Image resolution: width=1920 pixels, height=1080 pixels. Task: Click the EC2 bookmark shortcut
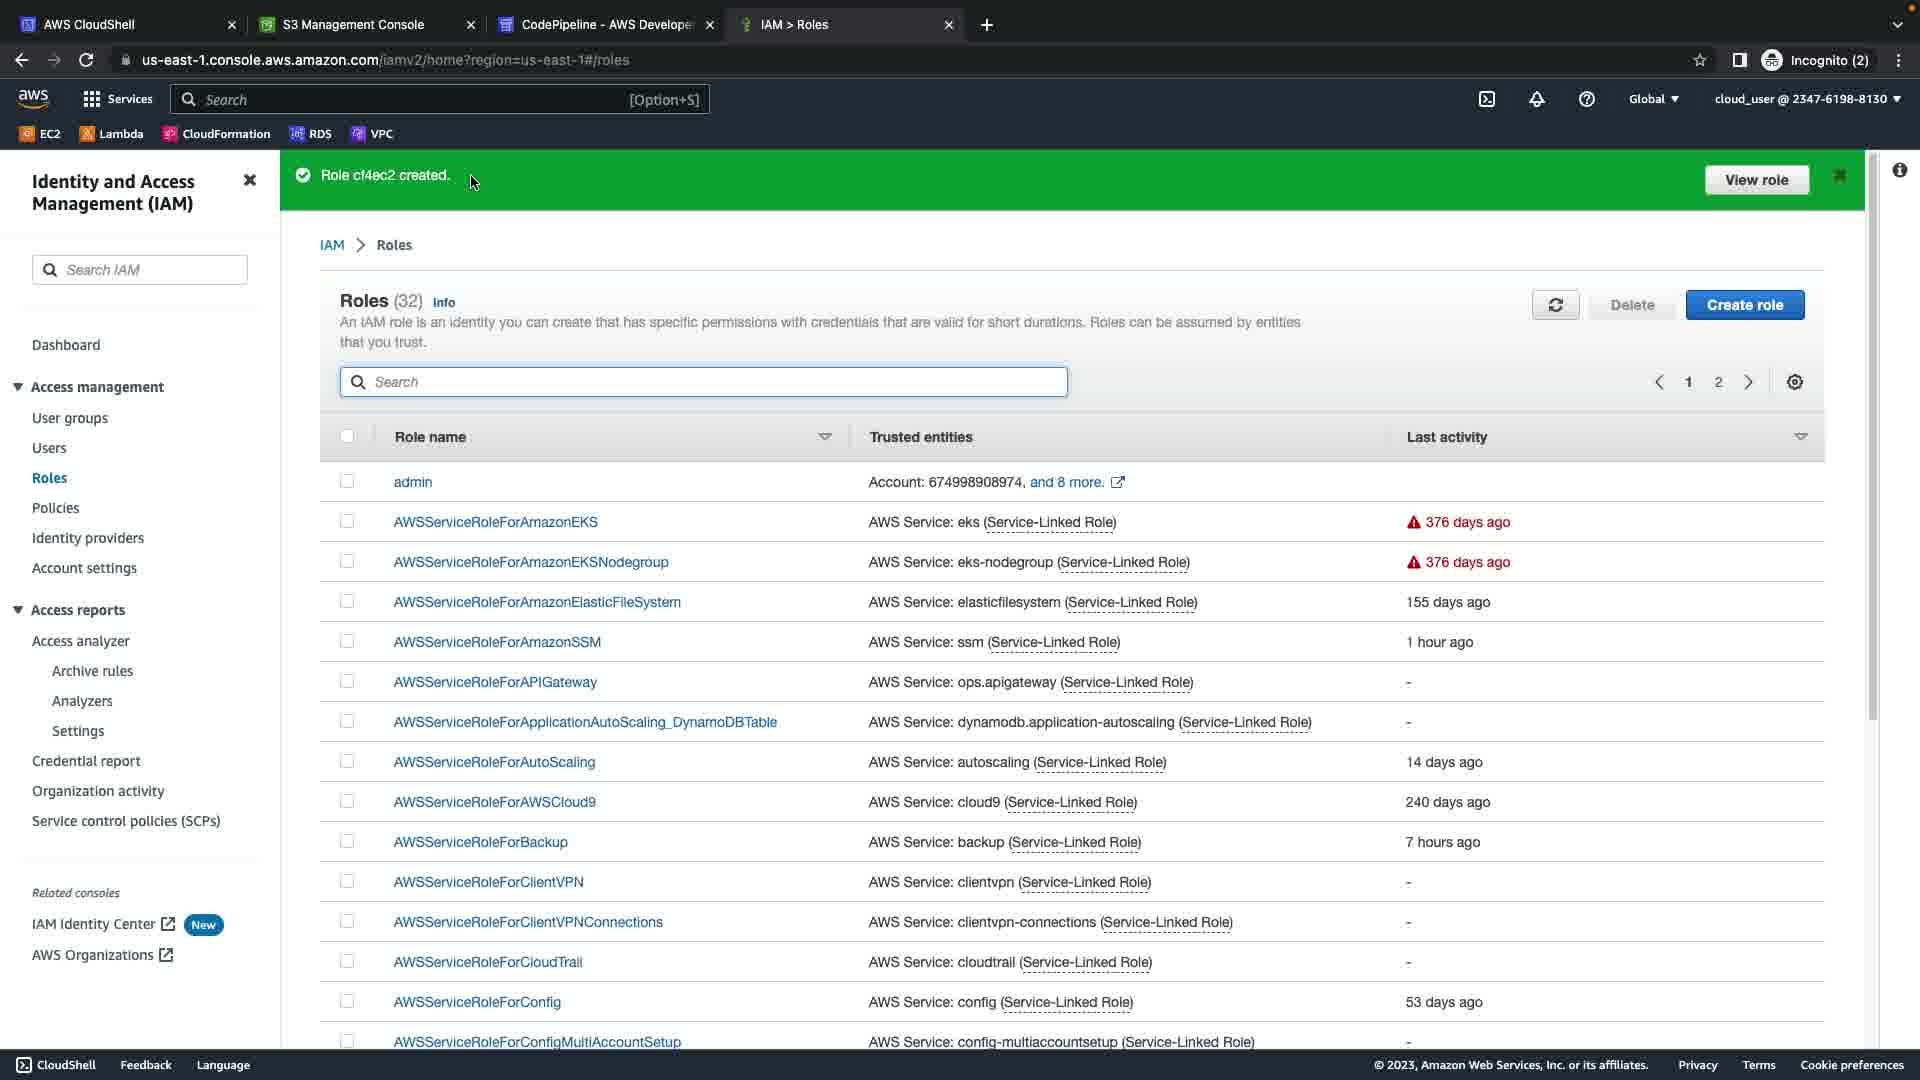point(40,134)
